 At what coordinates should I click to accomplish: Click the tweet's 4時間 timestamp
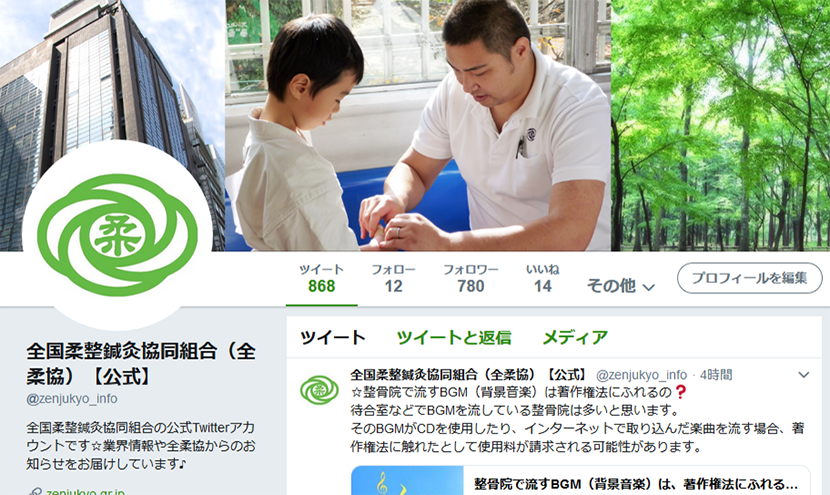716,375
